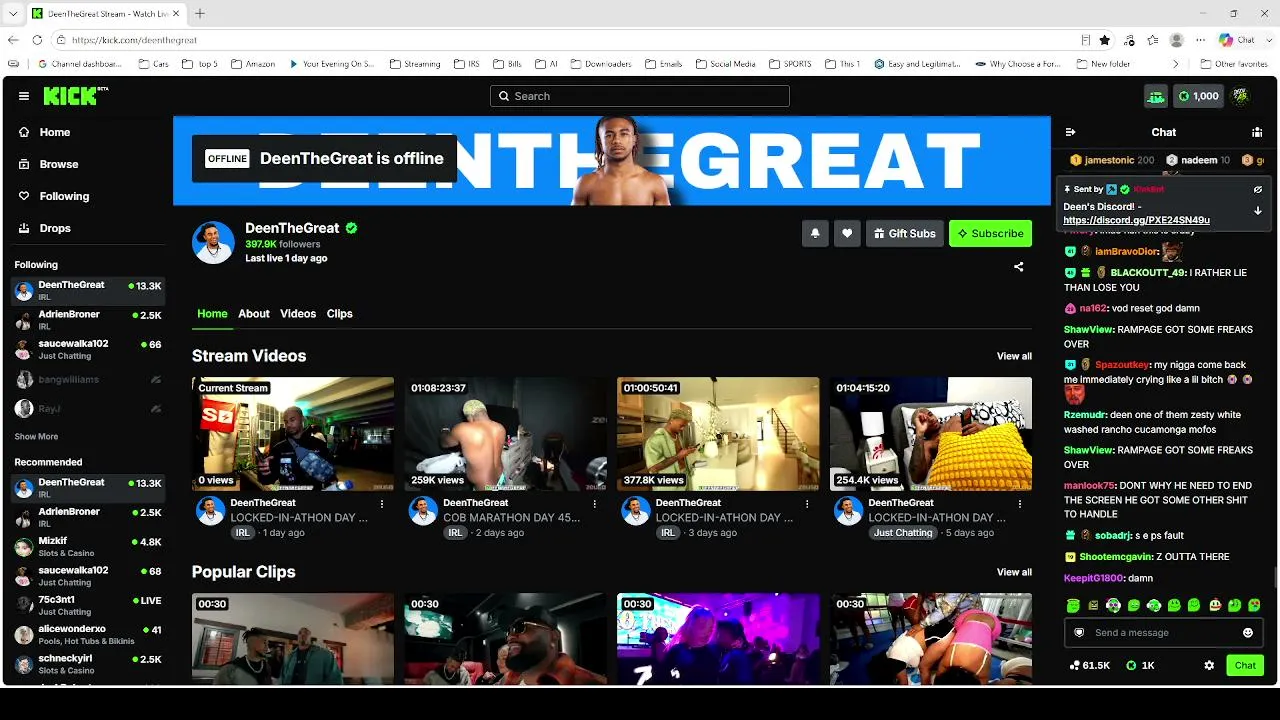The image size is (1280, 720).
Task: Expand Show More in Following list
Action: click(36, 437)
